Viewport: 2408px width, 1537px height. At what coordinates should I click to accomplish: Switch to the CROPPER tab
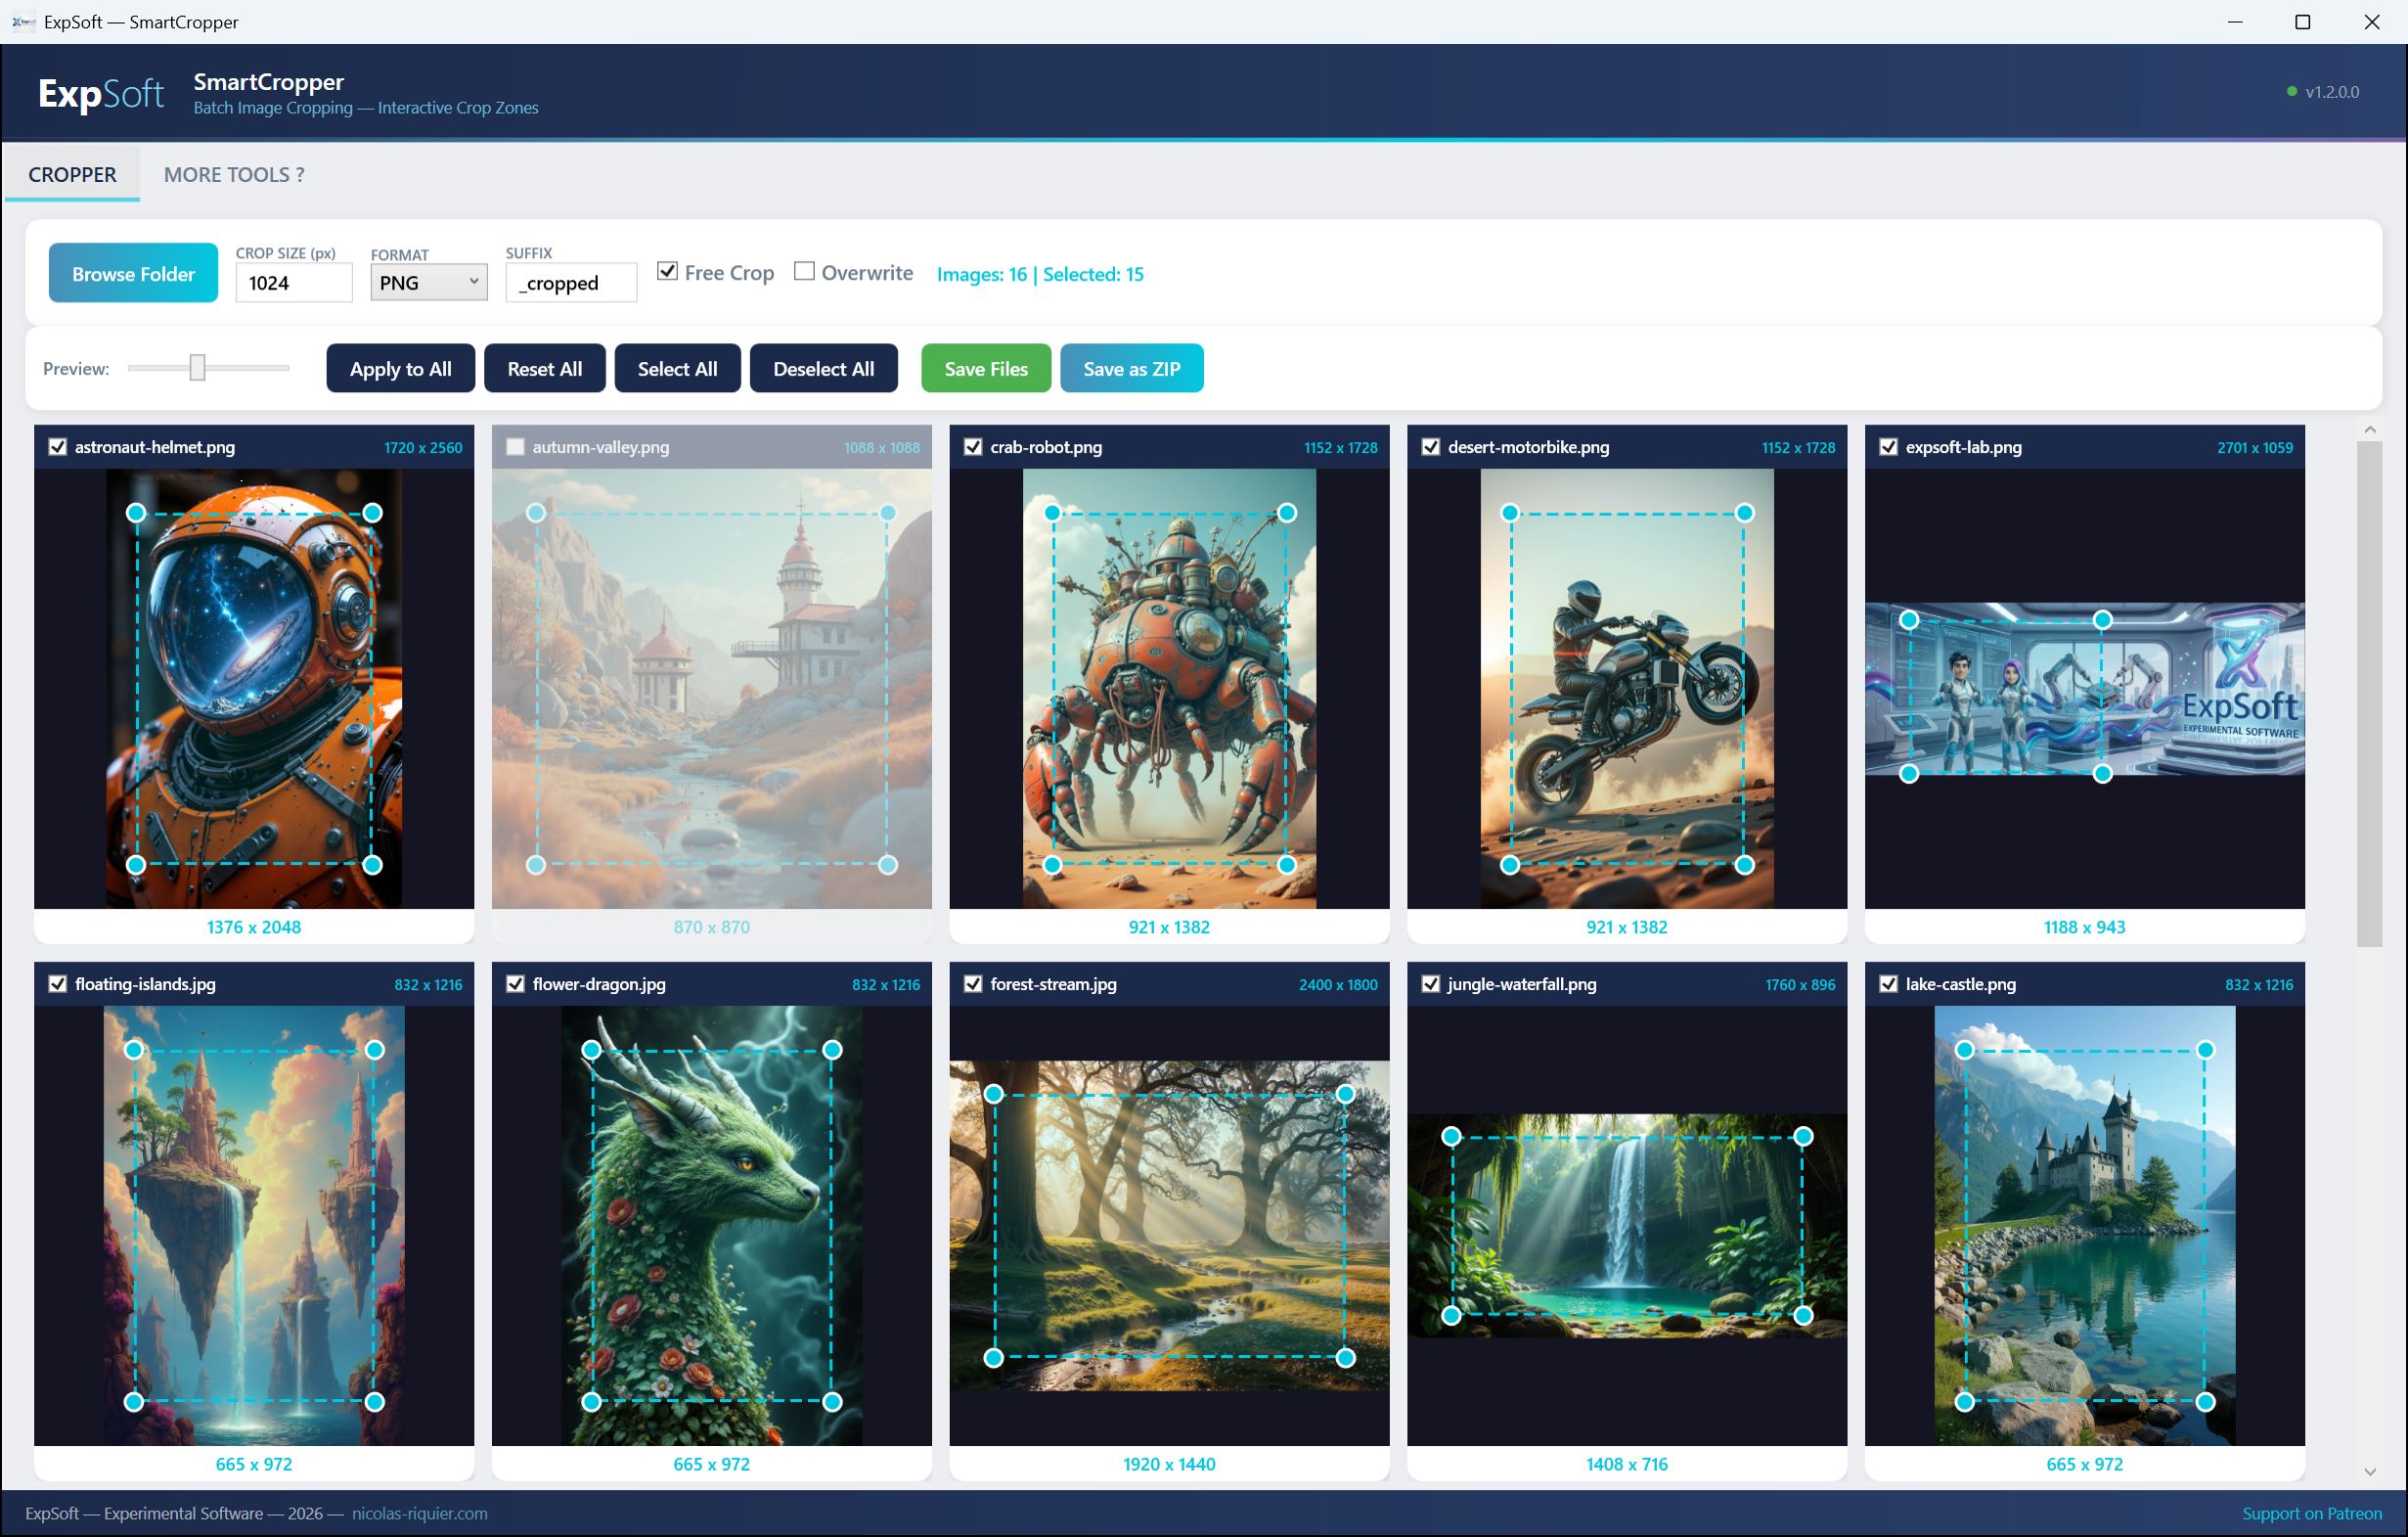72,175
